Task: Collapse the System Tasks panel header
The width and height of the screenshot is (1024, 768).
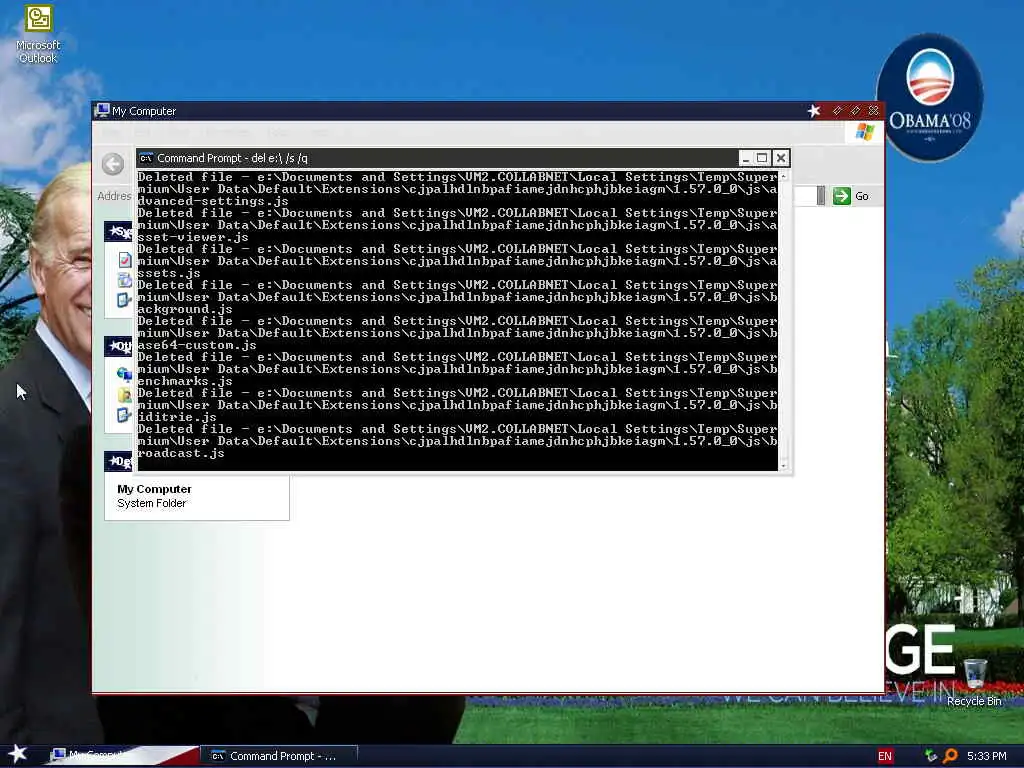Action: 120,231
